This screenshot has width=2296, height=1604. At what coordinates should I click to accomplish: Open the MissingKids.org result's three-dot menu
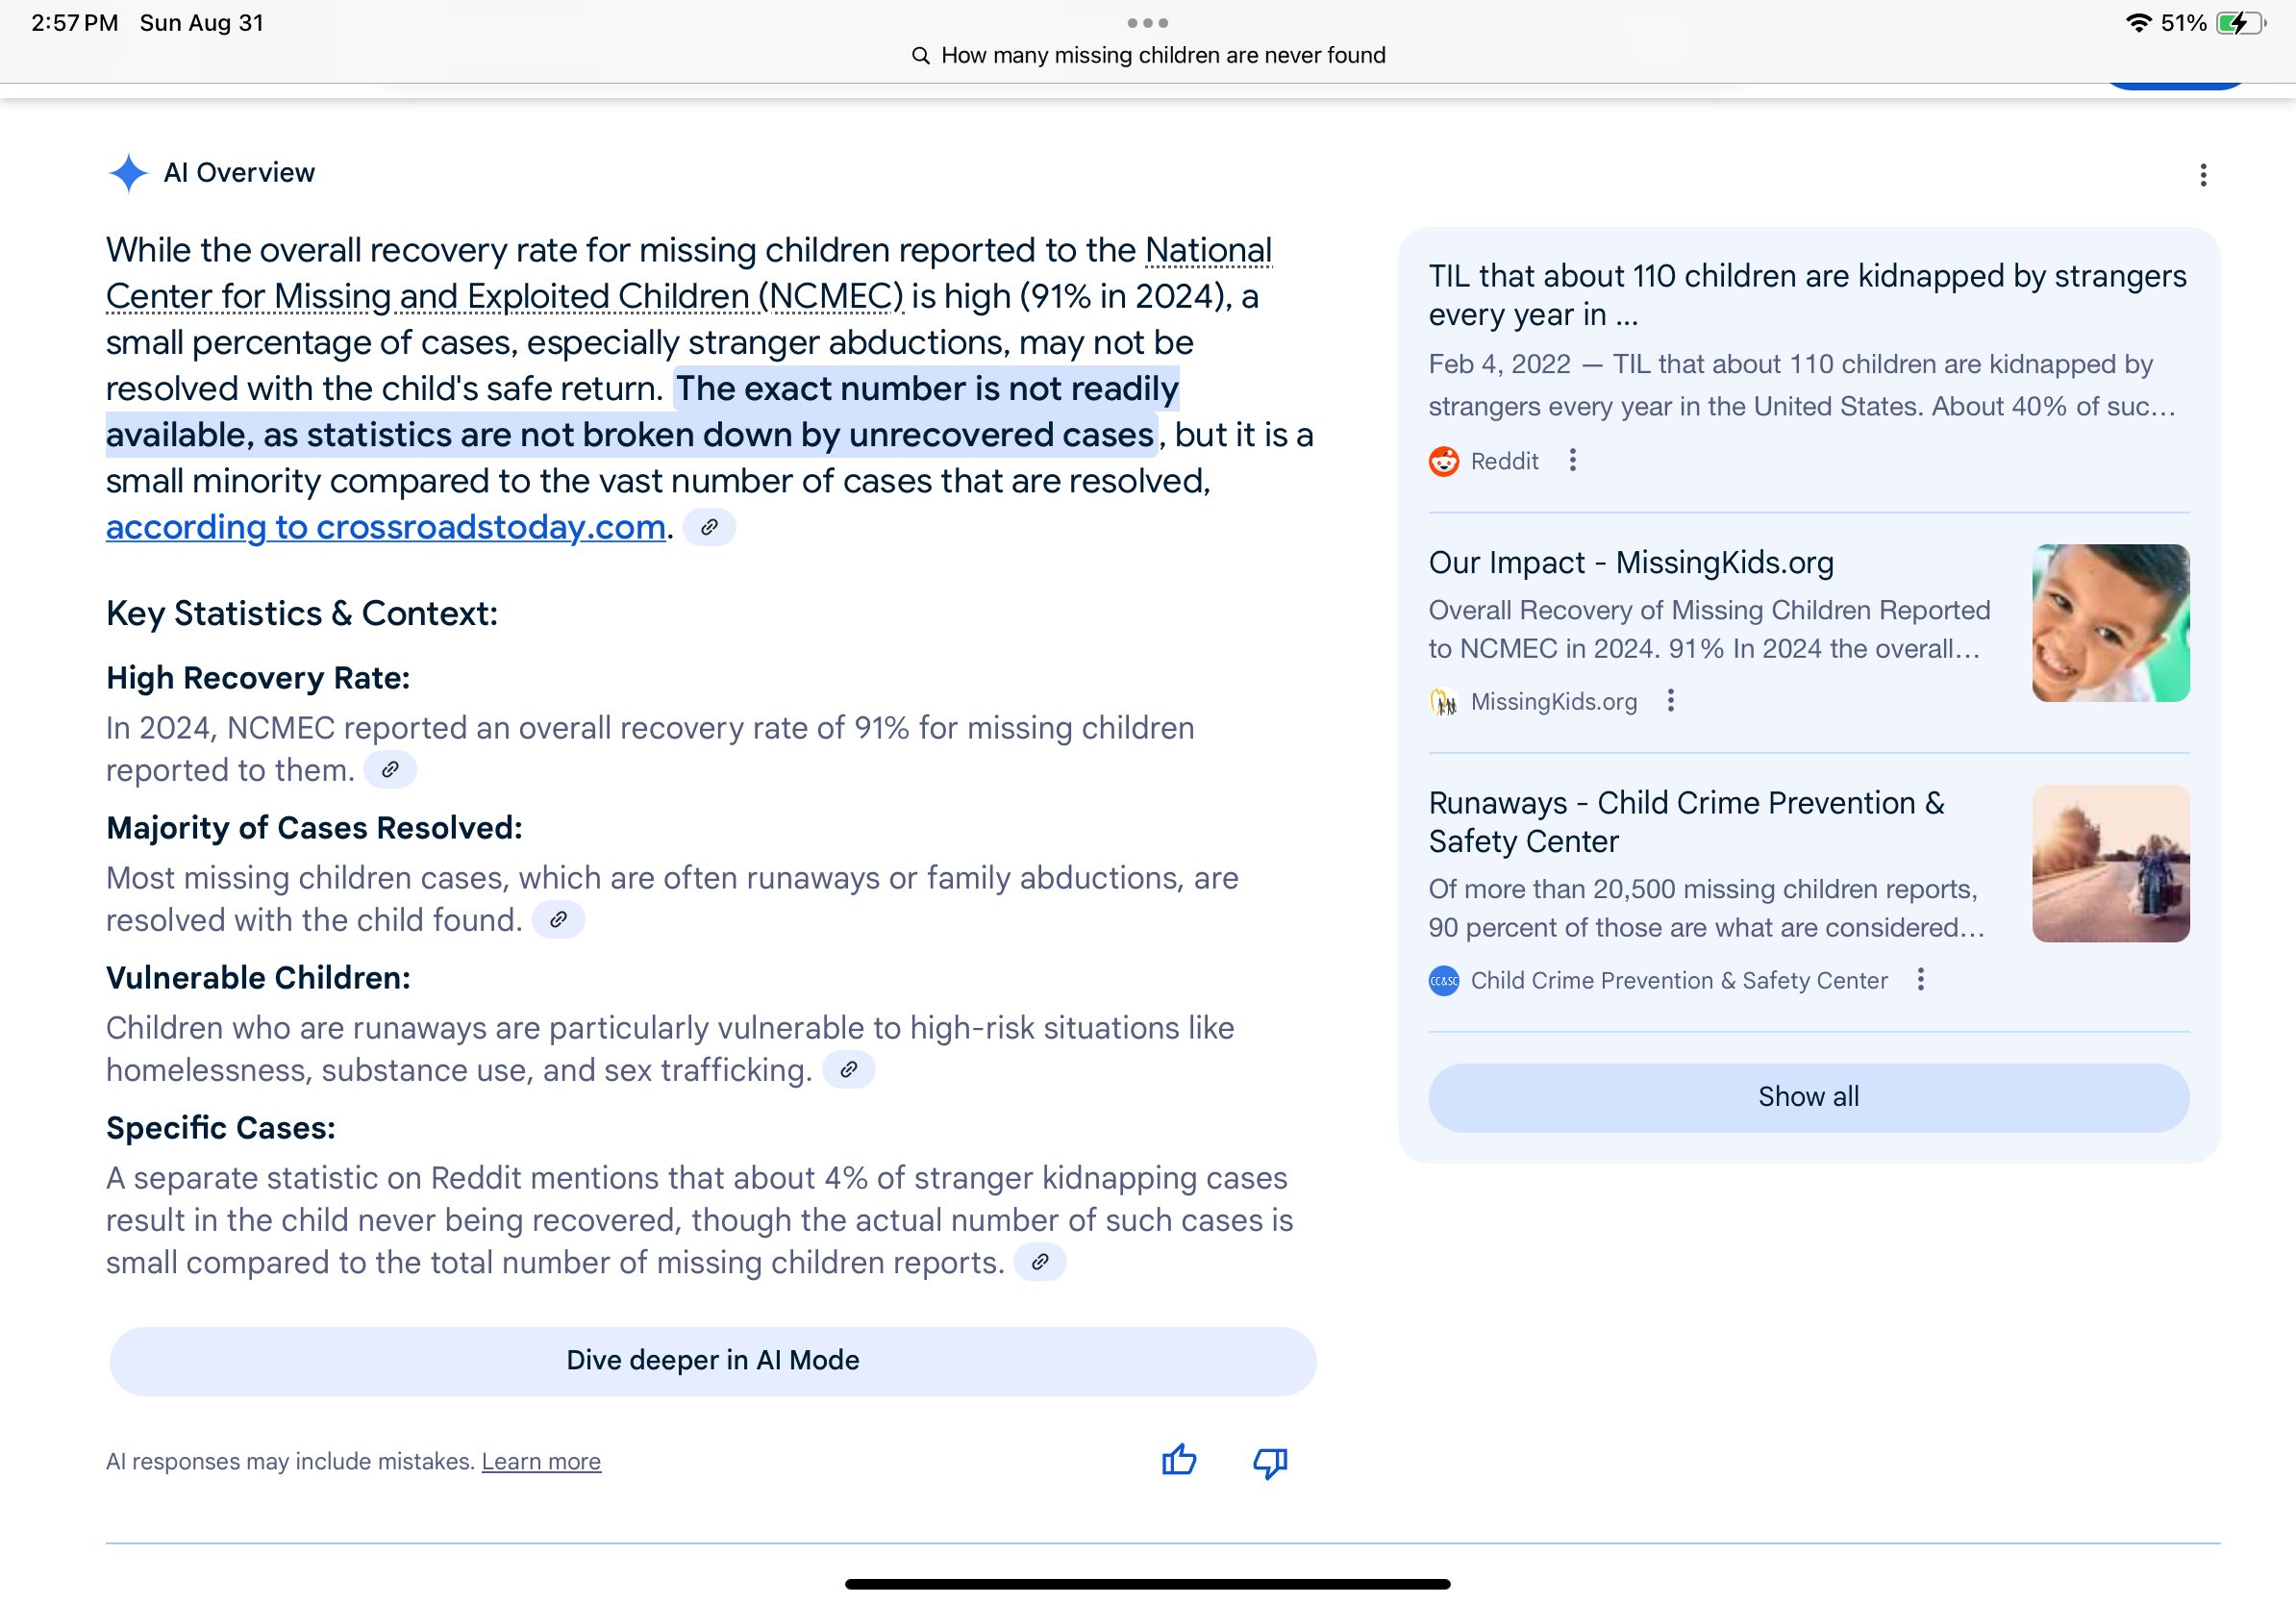(x=1671, y=701)
